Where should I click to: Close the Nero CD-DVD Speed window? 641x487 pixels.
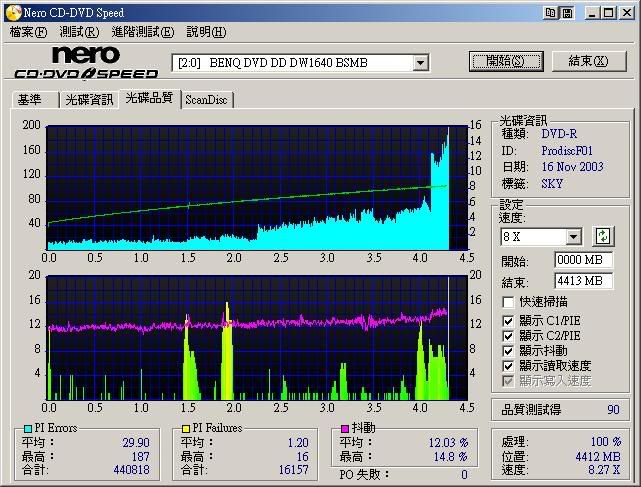[627, 13]
